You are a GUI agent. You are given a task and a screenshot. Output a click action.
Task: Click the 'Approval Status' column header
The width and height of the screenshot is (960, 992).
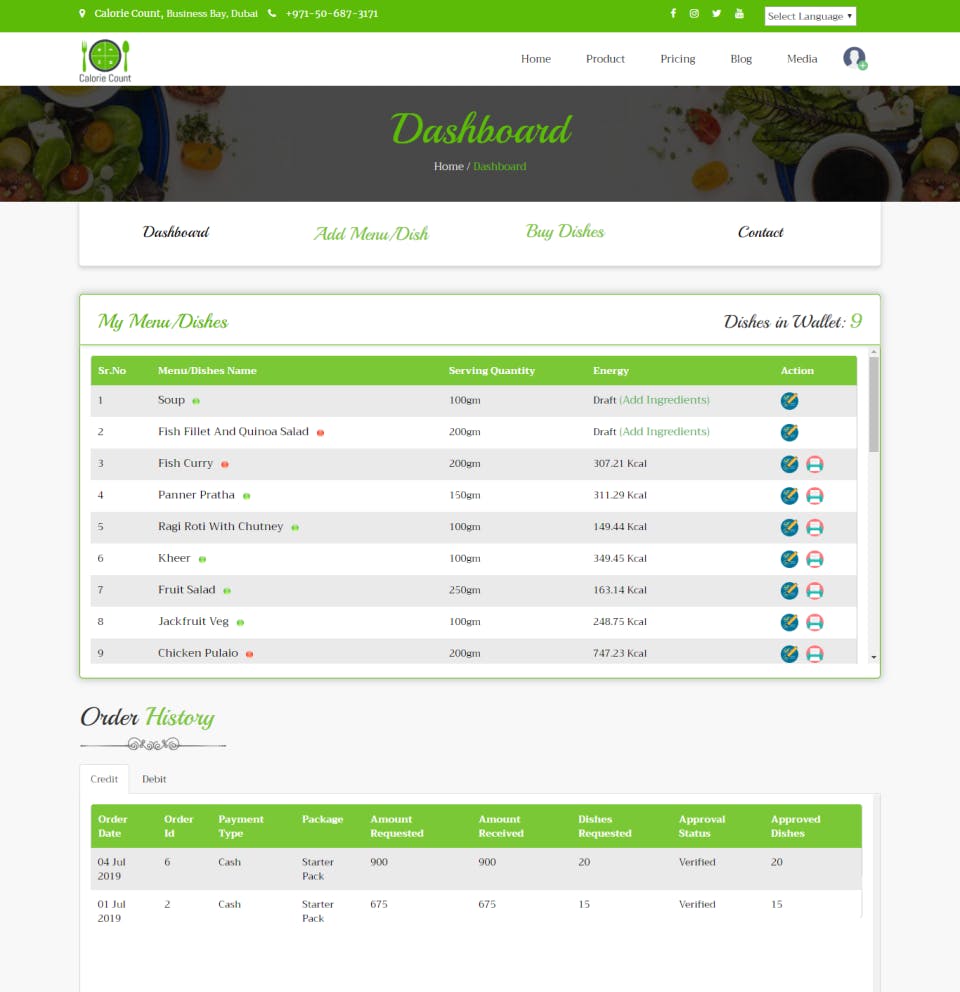click(x=702, y=826)
